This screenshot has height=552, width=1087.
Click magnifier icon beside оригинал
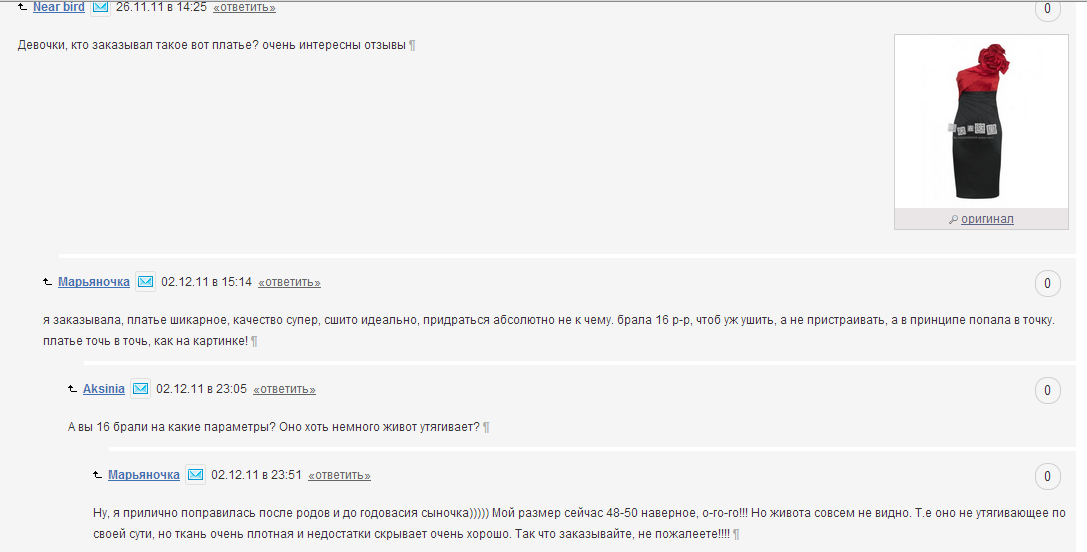click(954, 220)
